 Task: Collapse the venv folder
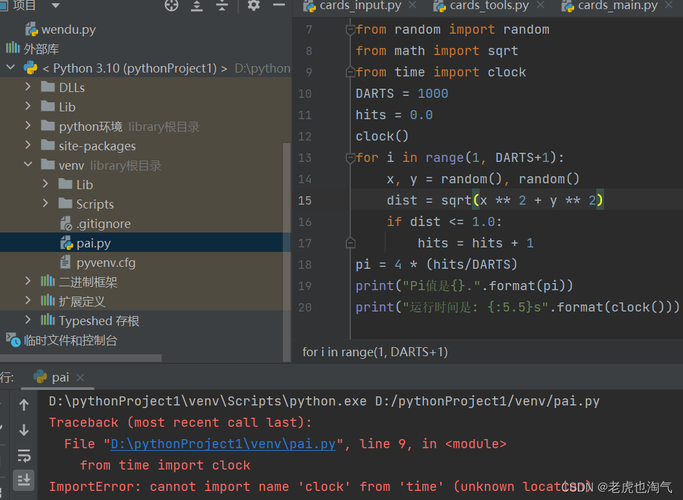tap(28, 165)
